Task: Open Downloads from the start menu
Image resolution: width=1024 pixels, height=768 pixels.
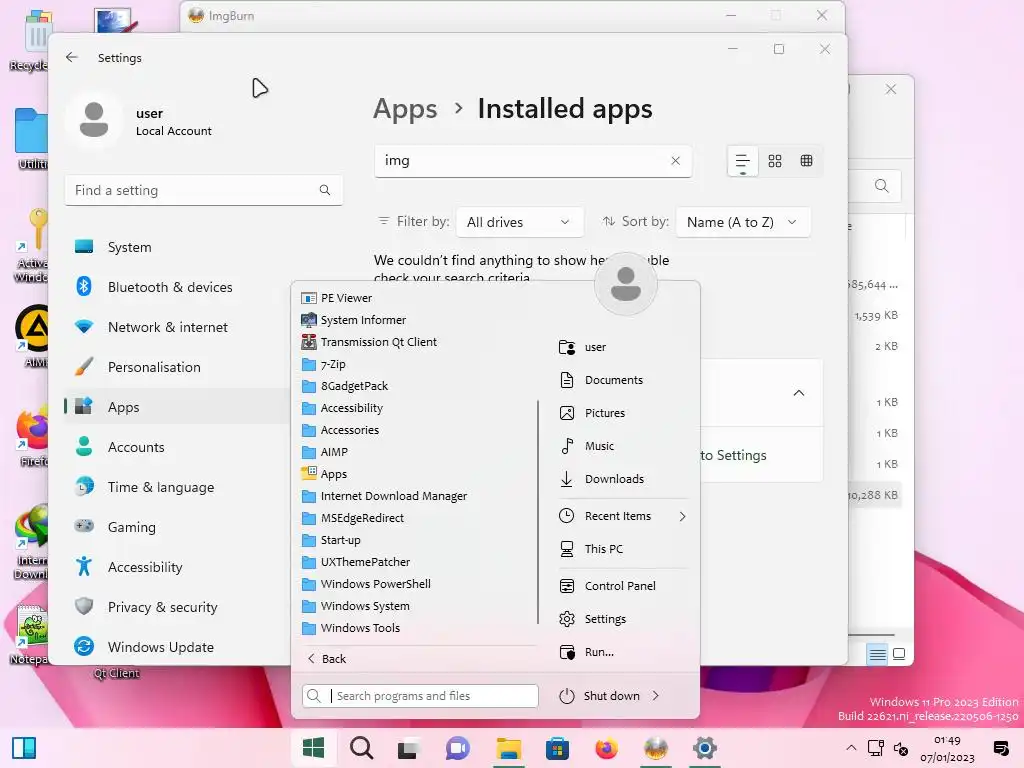Action: 601,479
